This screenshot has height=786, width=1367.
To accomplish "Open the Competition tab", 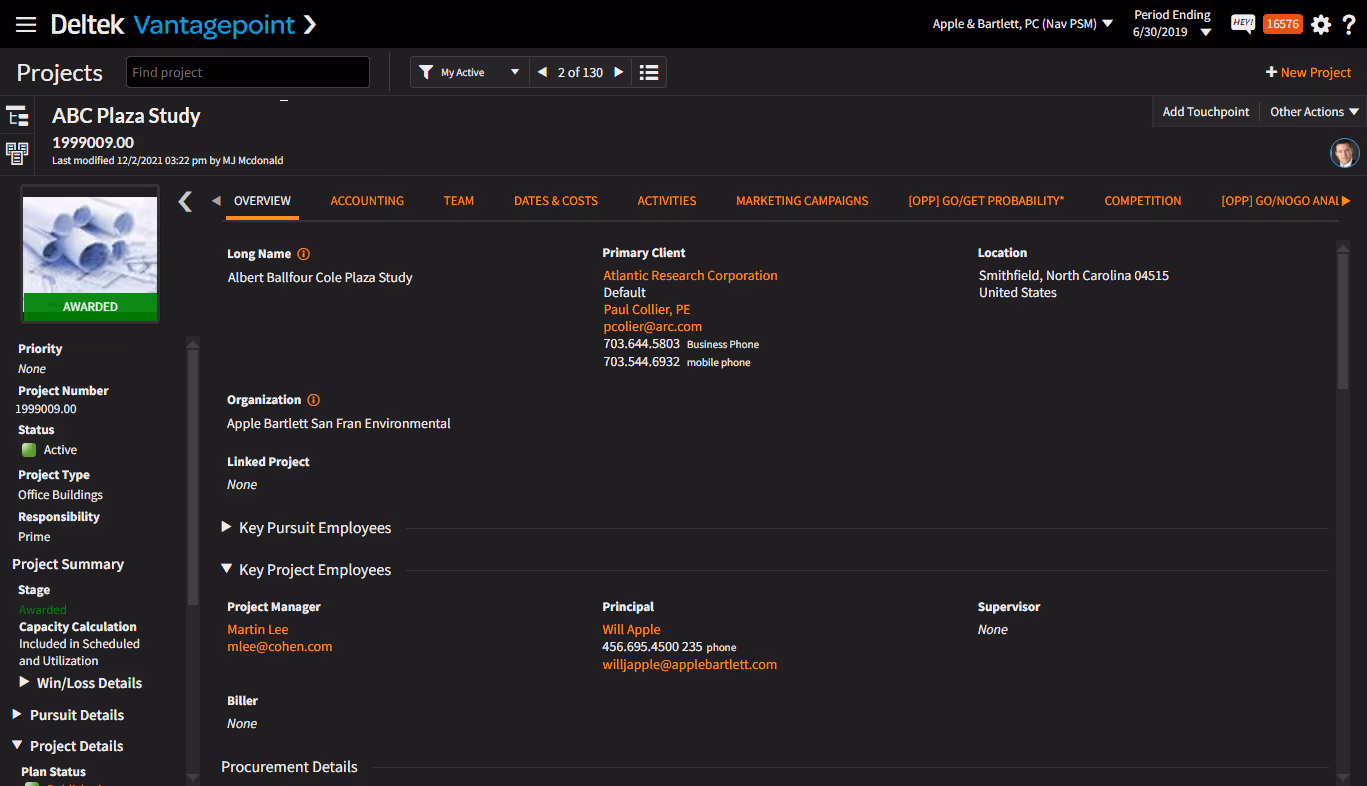I will [x=1143, y=201].
